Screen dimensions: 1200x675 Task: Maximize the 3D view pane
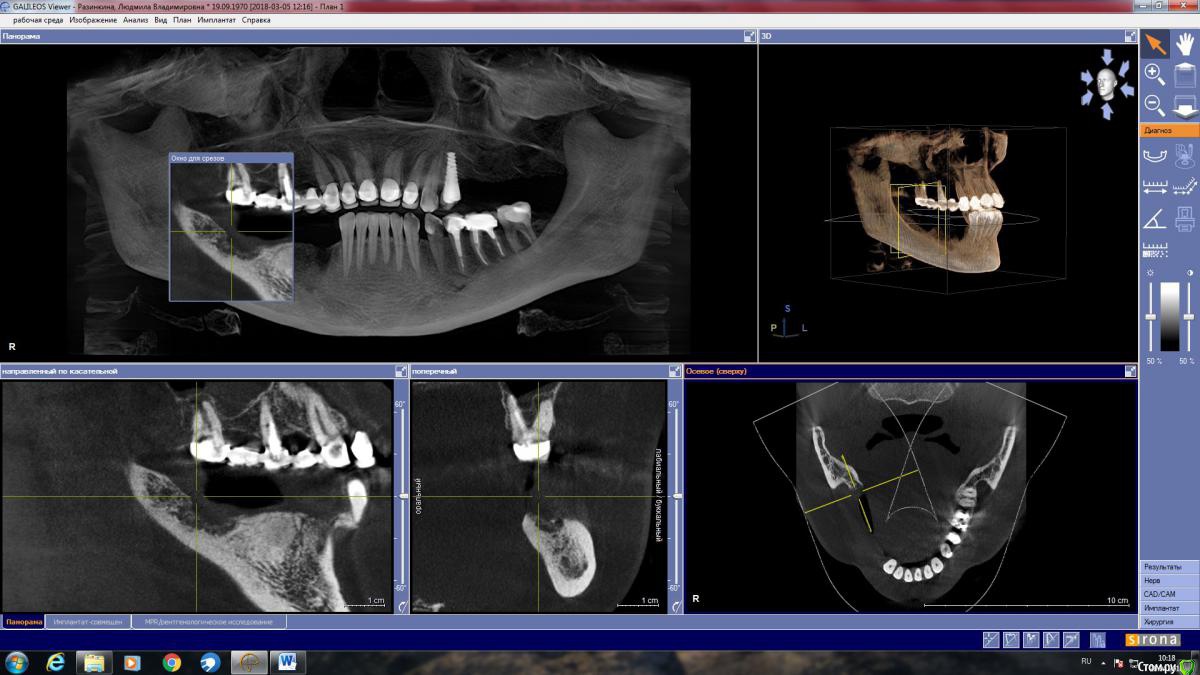[1130, 36]
